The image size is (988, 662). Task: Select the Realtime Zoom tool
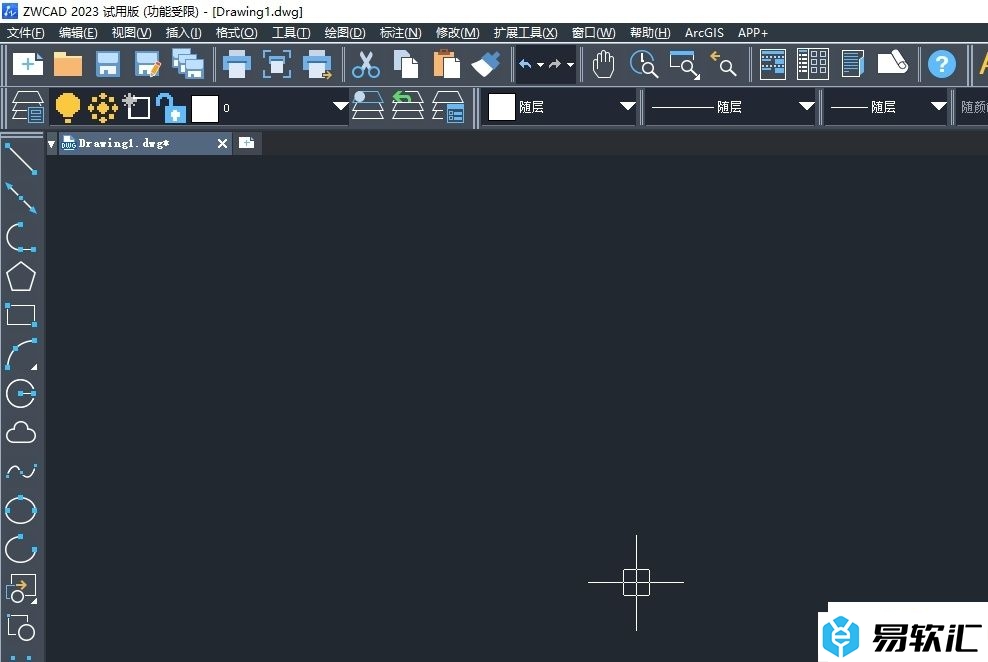(x=644, y=64)
